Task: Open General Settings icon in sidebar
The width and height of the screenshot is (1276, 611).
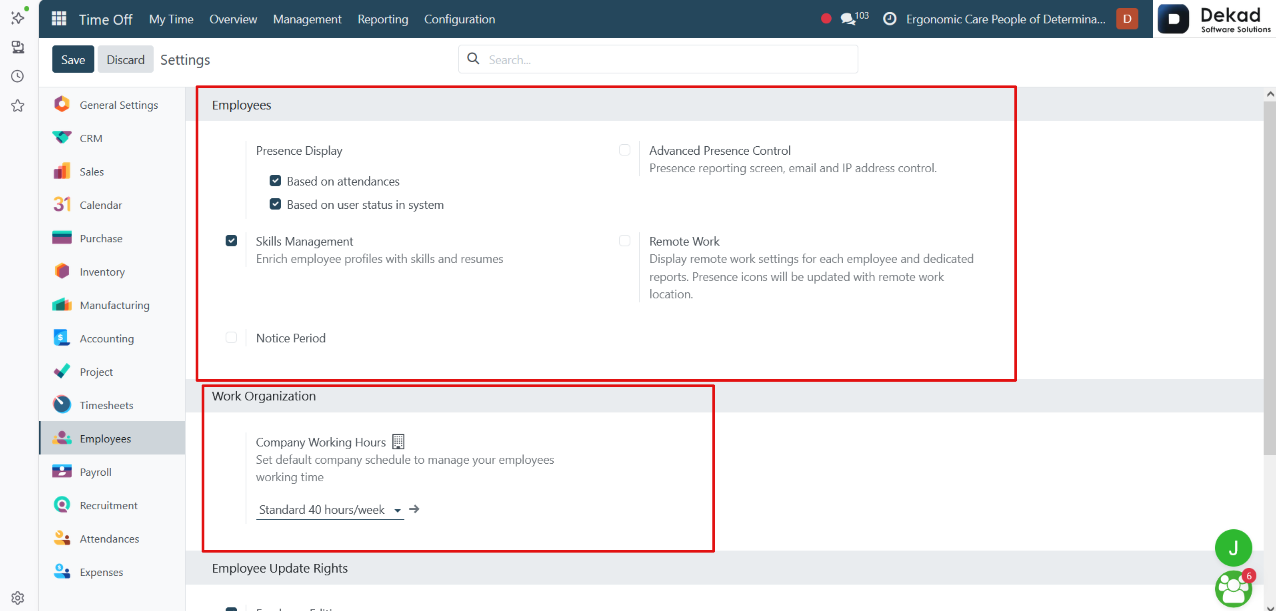Action: tap(62, 105)
